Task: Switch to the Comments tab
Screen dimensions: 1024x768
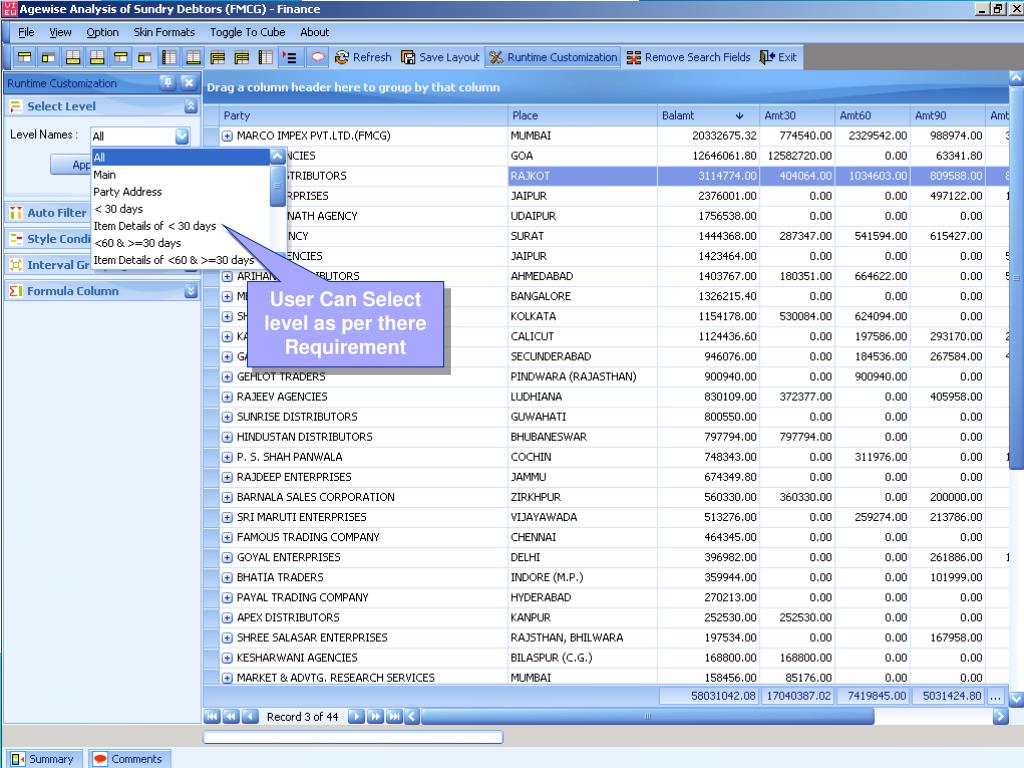Action: tap(129, 759)
